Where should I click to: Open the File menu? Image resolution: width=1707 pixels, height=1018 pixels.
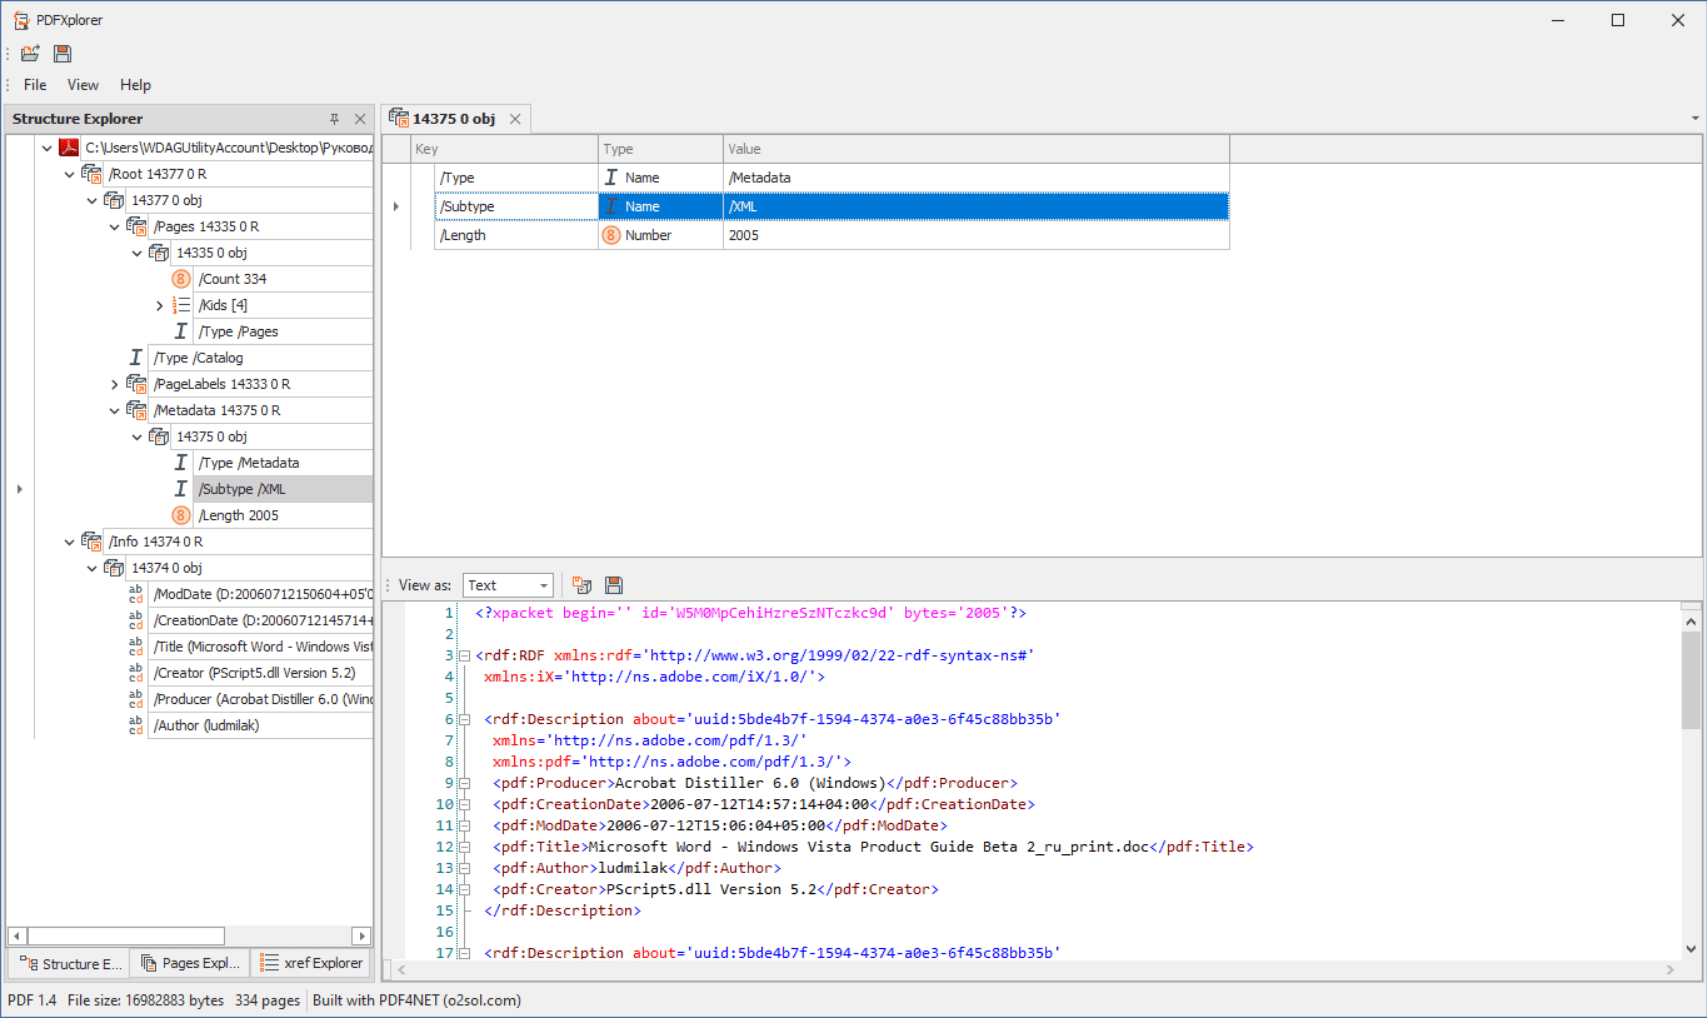[35, 85]
